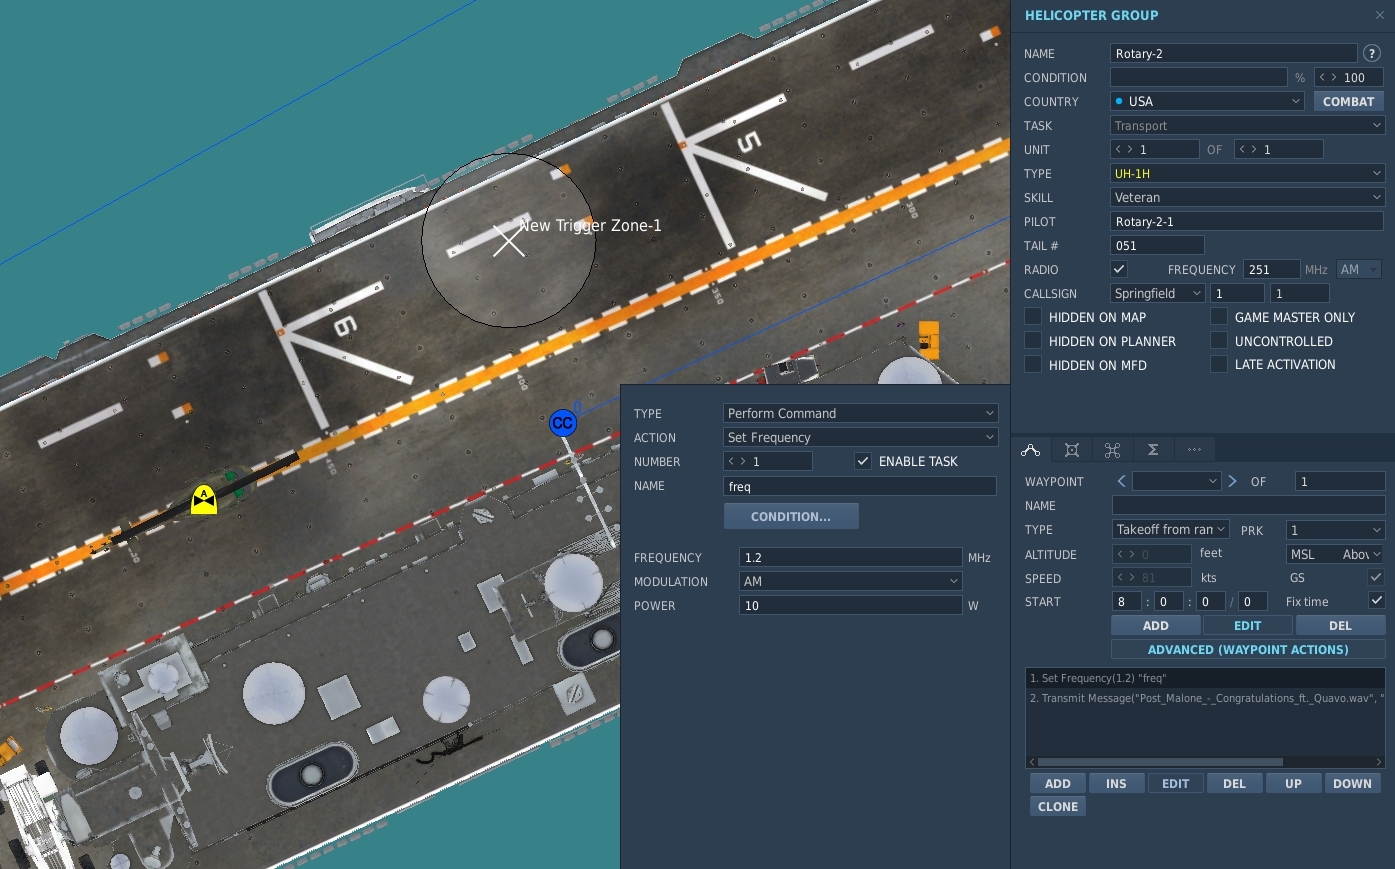
Task: Select the blue CC unit marker
Action: tap(563, 423)
